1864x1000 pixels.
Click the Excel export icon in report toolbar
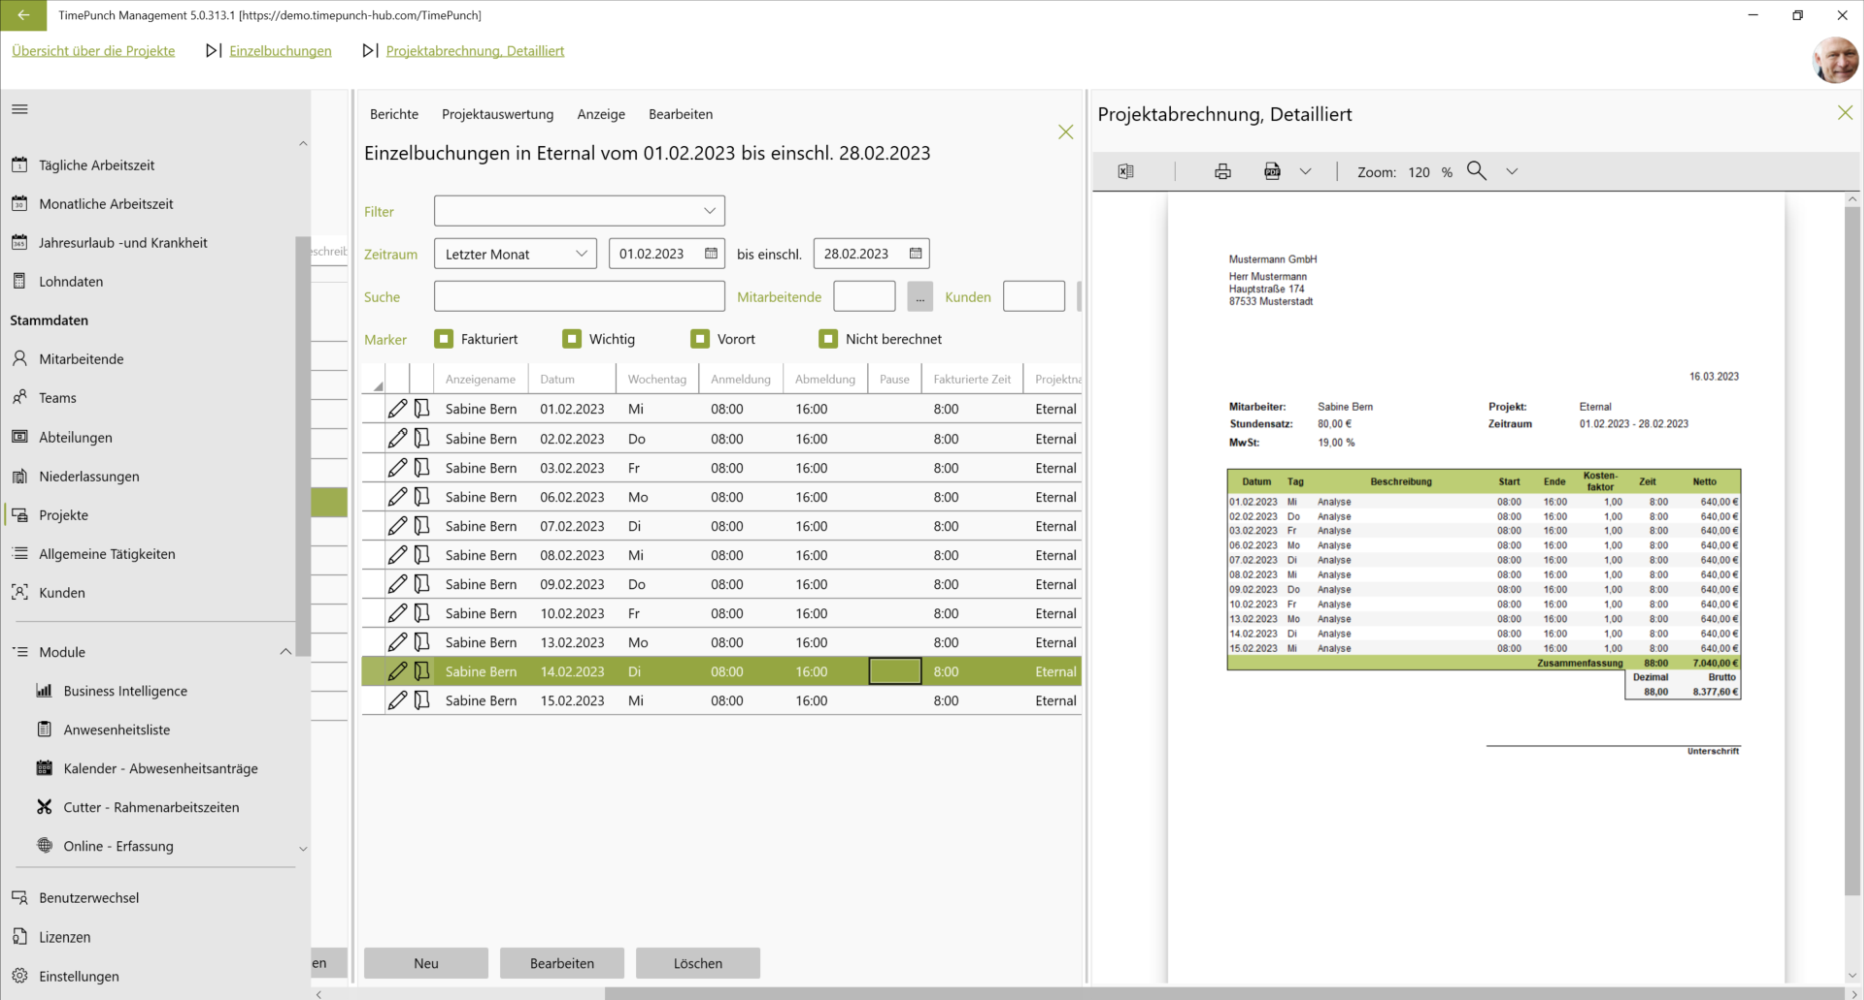(1125, 172)
